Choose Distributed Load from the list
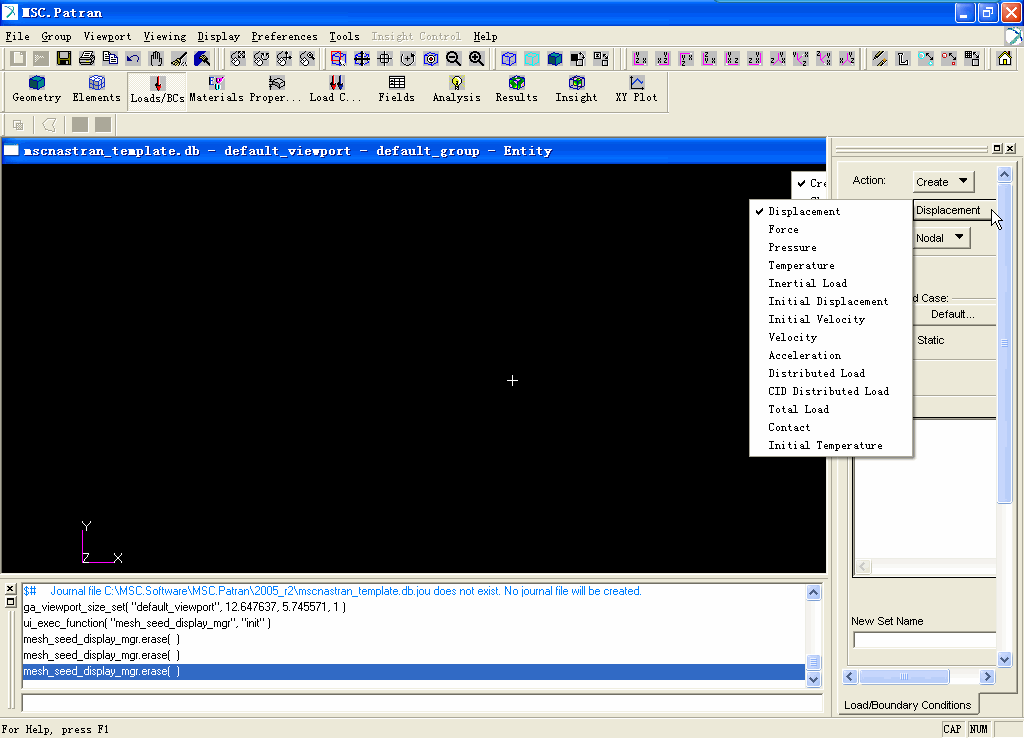 point(830,374)
